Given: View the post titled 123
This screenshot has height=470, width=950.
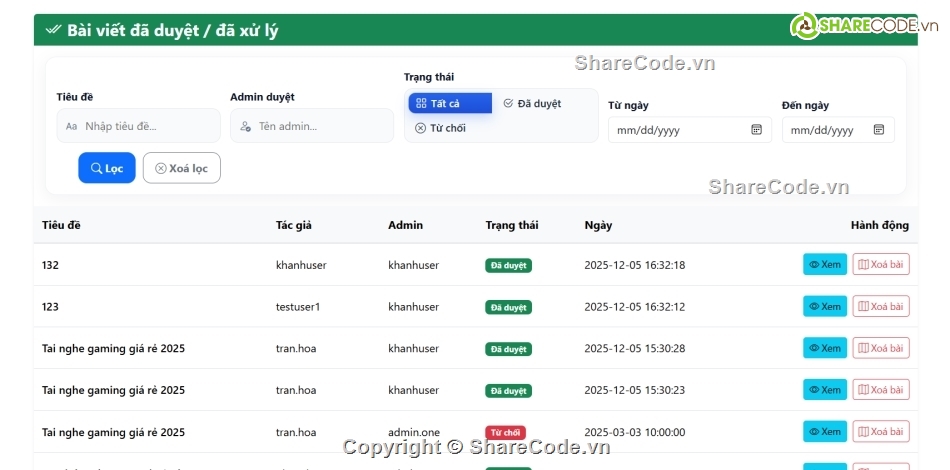Looking at the screenshot, I should pyautogui.click(x=825, y=306).
